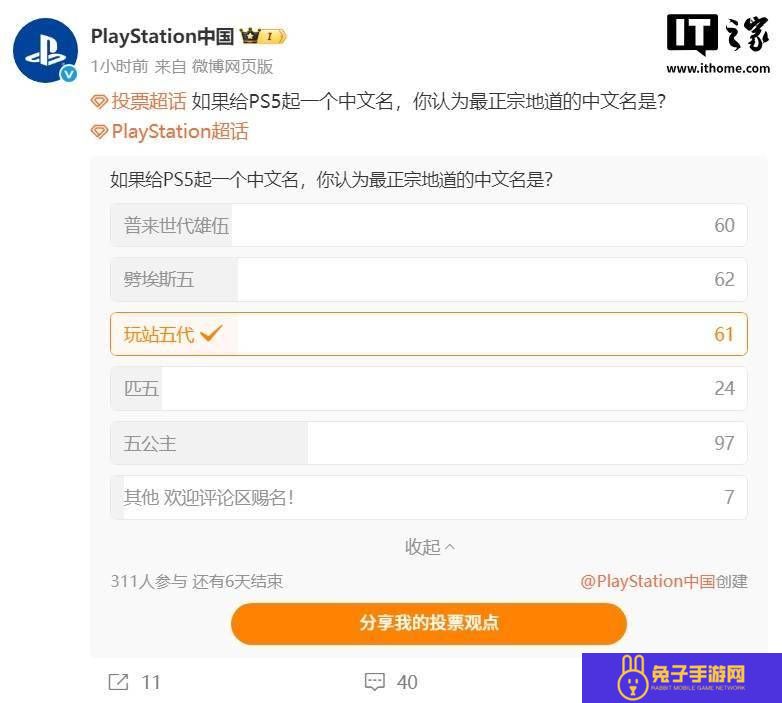Click the diamond icon before 投票超话
The image size is (782, 703).
(x=99, y=102)
